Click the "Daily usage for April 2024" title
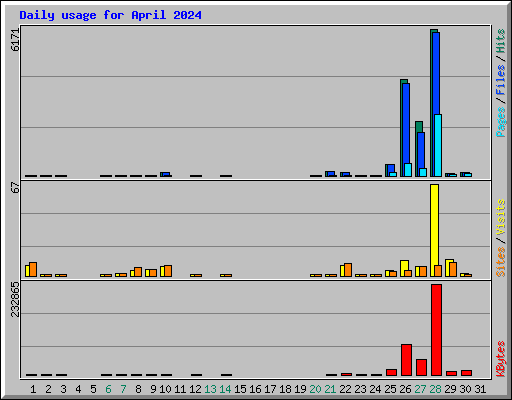This screenshot has width=512, height=400. [110, 15]
